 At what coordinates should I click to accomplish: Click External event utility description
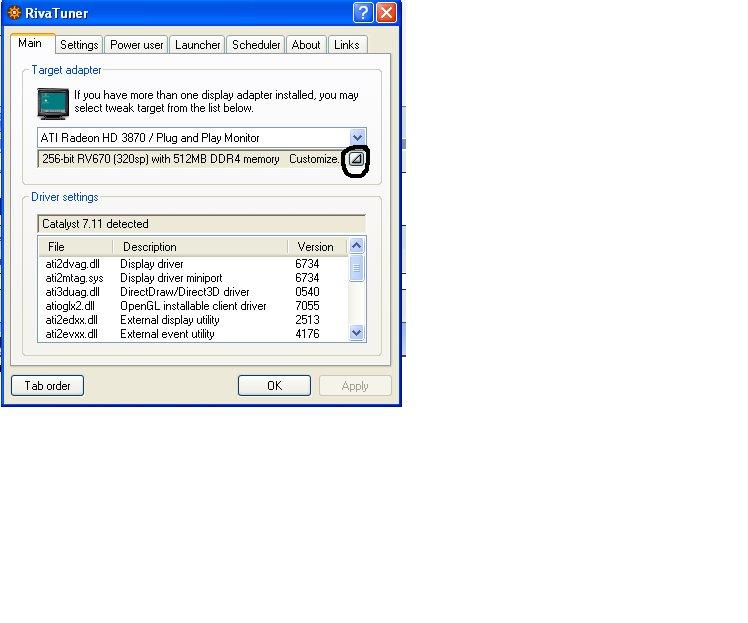(x=167, y=334)
